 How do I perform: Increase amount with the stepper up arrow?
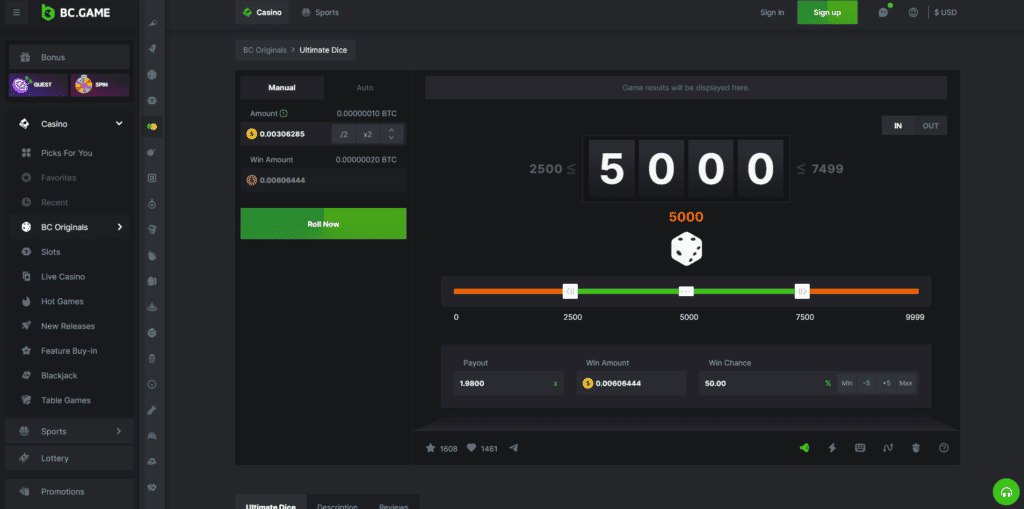pyautogui.click(x=391, y=130)
